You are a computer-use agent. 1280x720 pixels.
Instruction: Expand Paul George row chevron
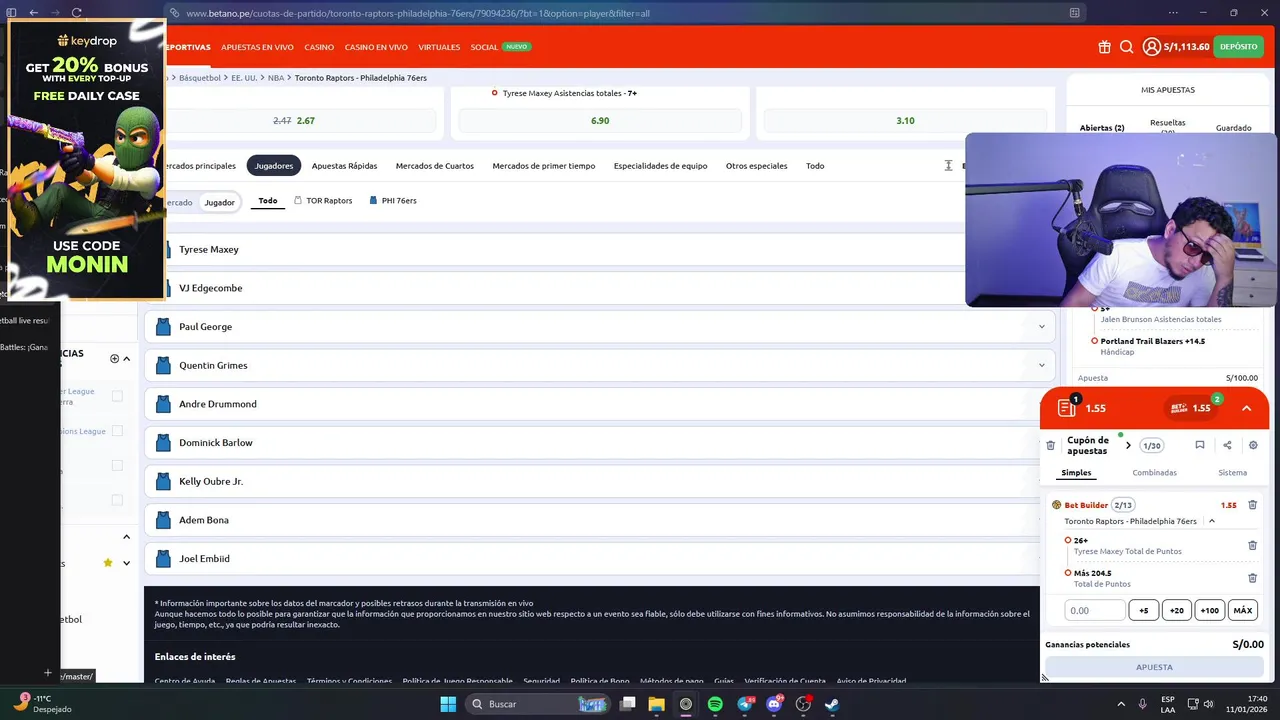click(x=1041, y=327)
